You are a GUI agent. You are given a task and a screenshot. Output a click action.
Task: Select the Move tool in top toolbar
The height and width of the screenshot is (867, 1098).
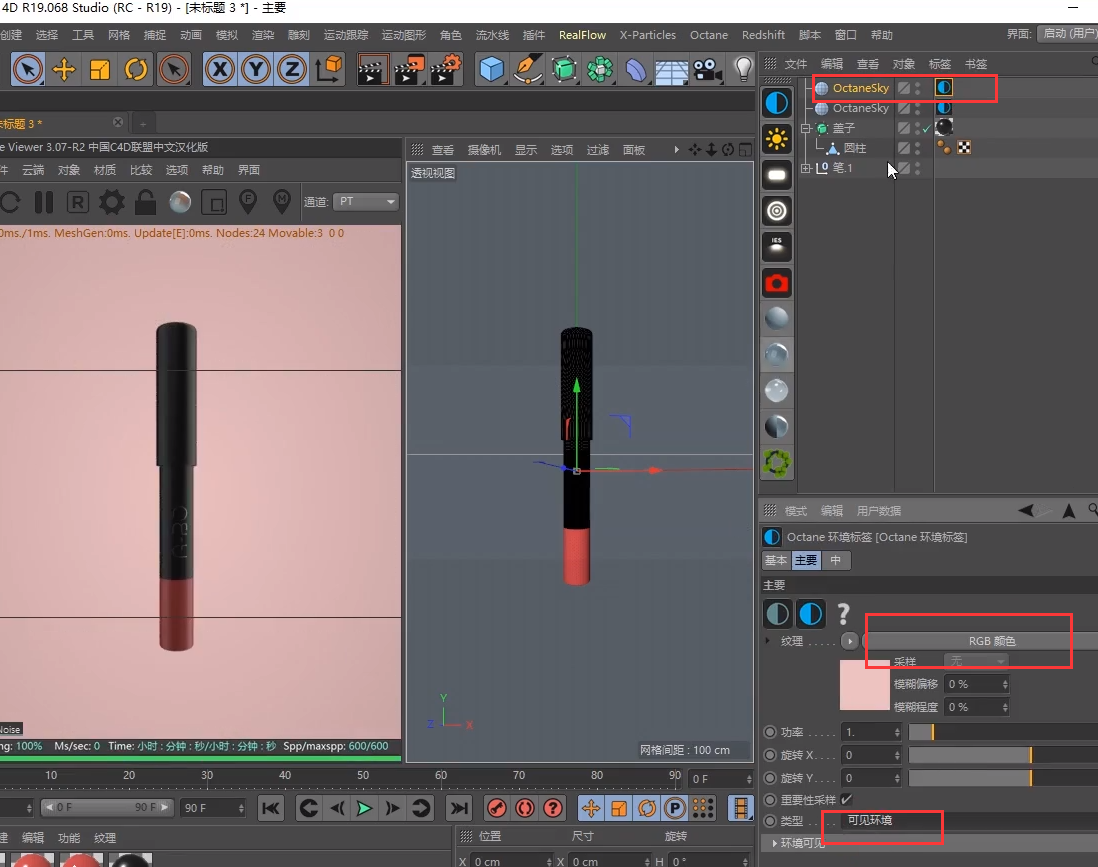tap(64, 70)
